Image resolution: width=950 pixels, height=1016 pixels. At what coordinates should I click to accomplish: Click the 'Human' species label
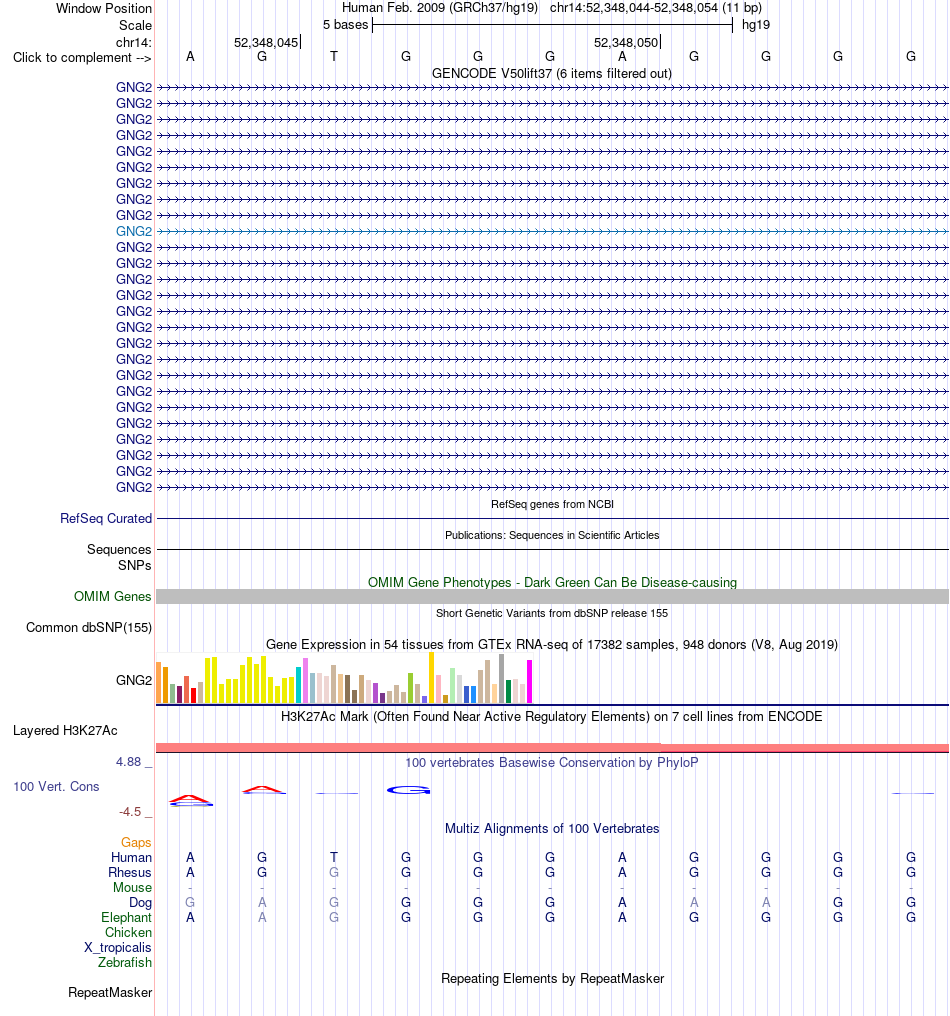[x=131, y=857]
